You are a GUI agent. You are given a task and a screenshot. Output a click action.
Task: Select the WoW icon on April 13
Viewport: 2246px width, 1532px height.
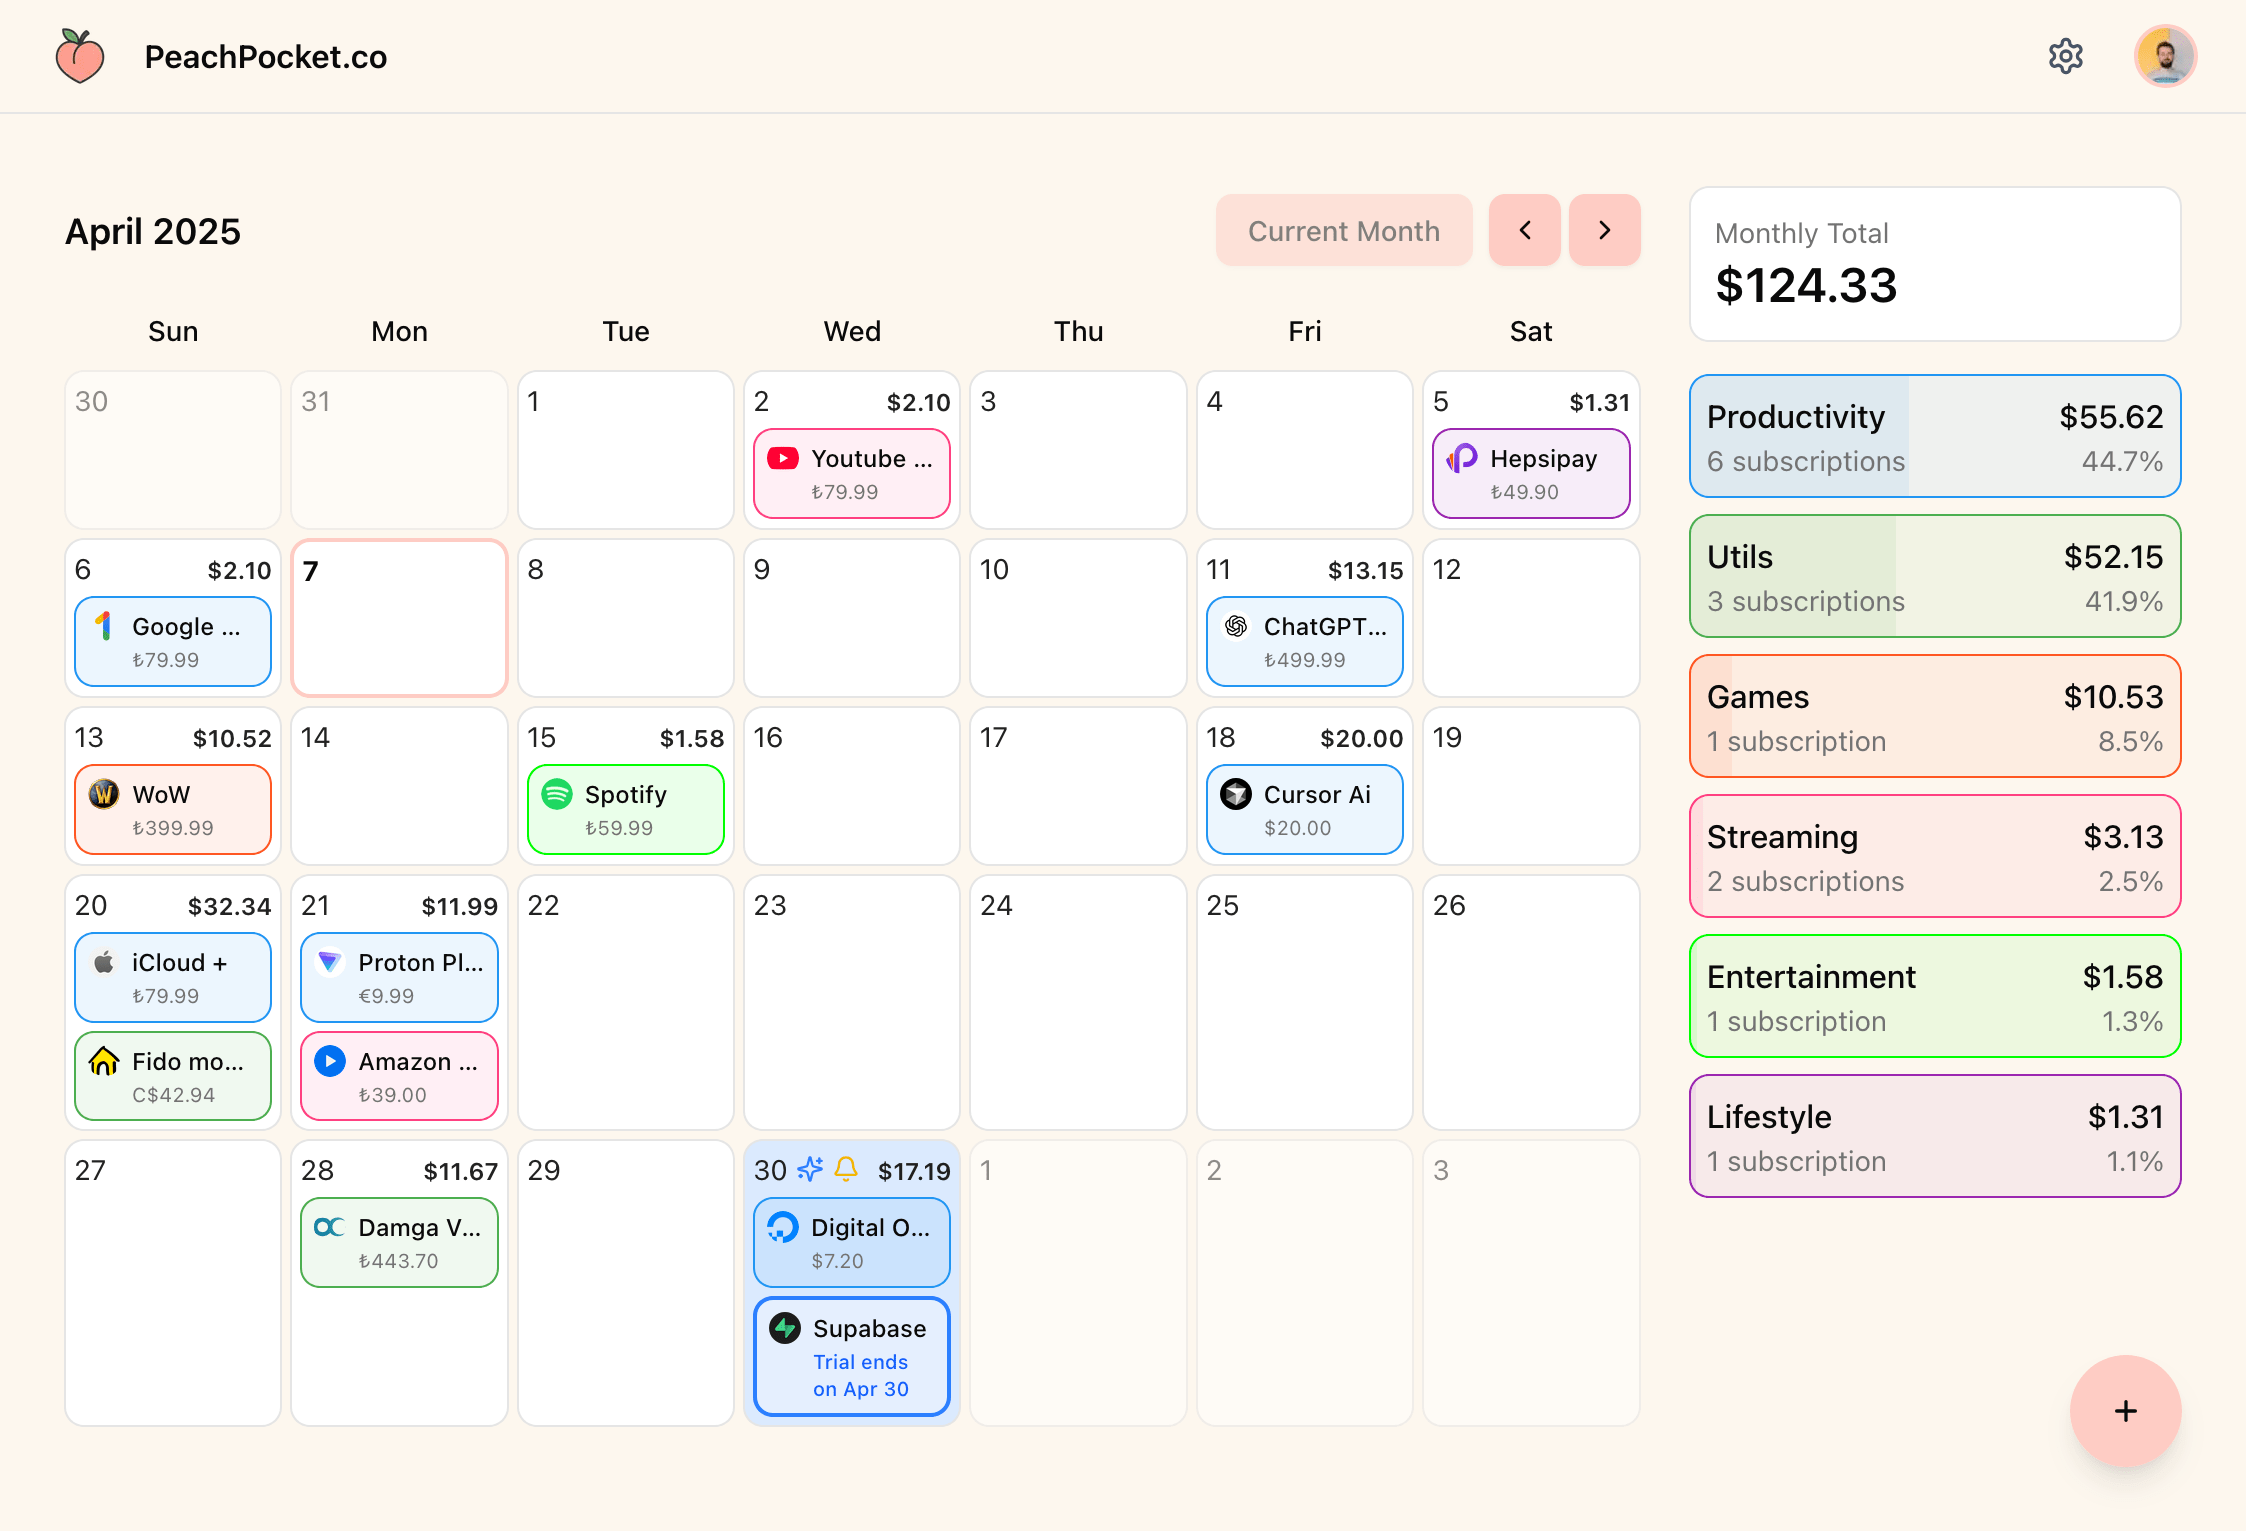coord(104,795)
